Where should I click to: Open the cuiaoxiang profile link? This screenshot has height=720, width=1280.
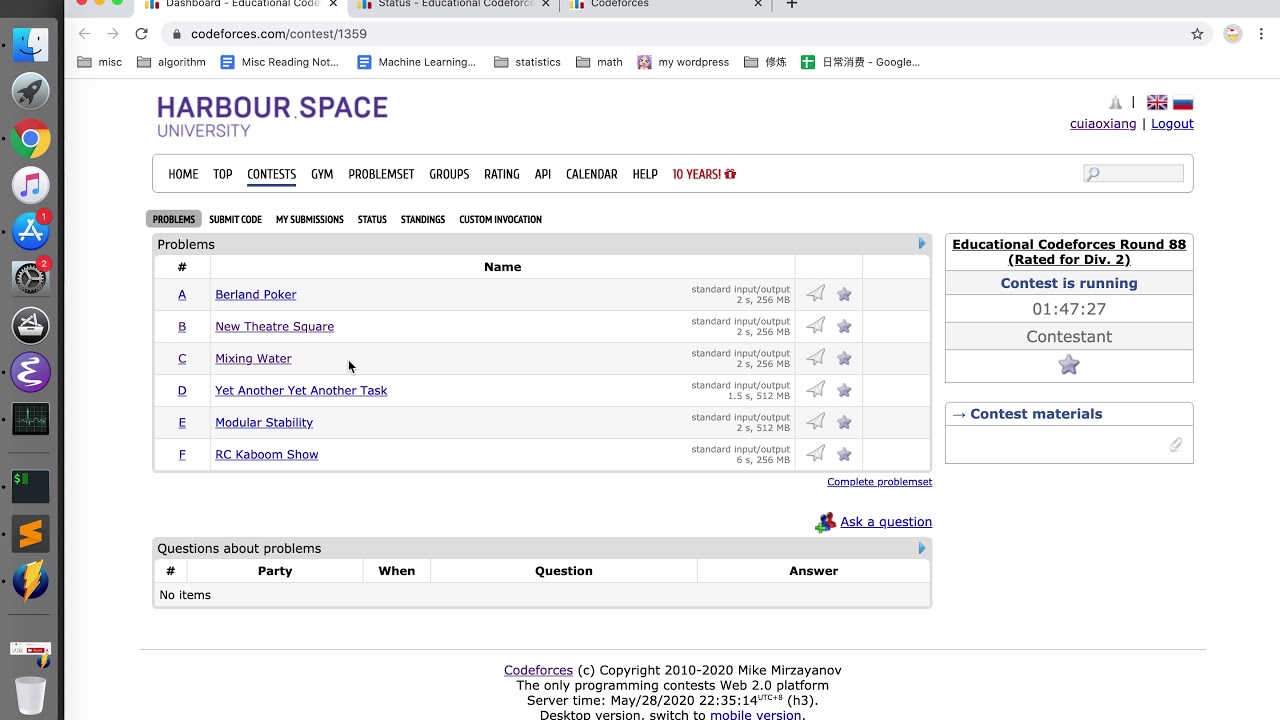[1103, 124]
